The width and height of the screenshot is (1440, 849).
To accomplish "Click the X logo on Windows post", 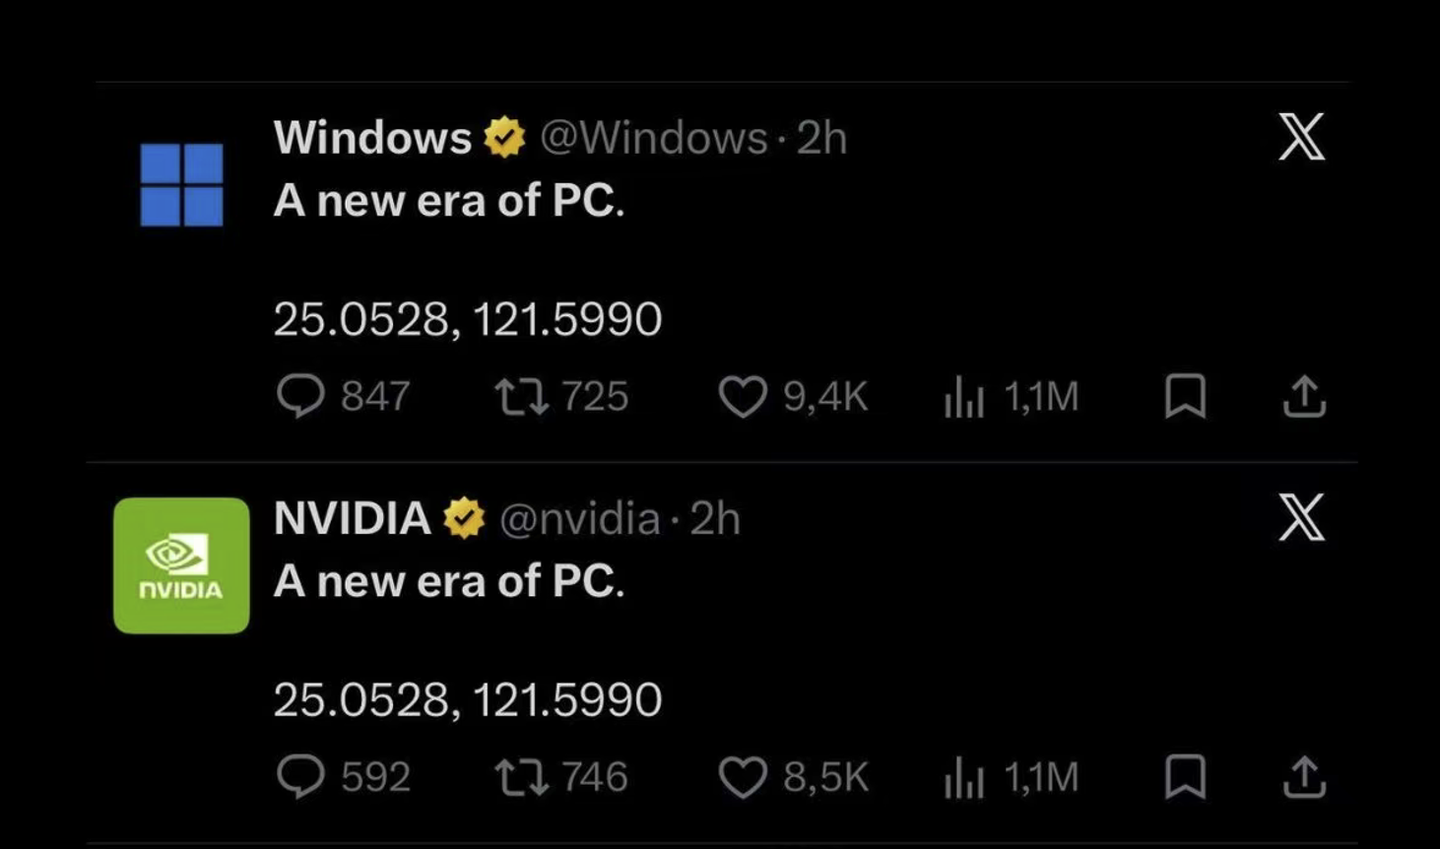I will click(x=1302, y=137).
